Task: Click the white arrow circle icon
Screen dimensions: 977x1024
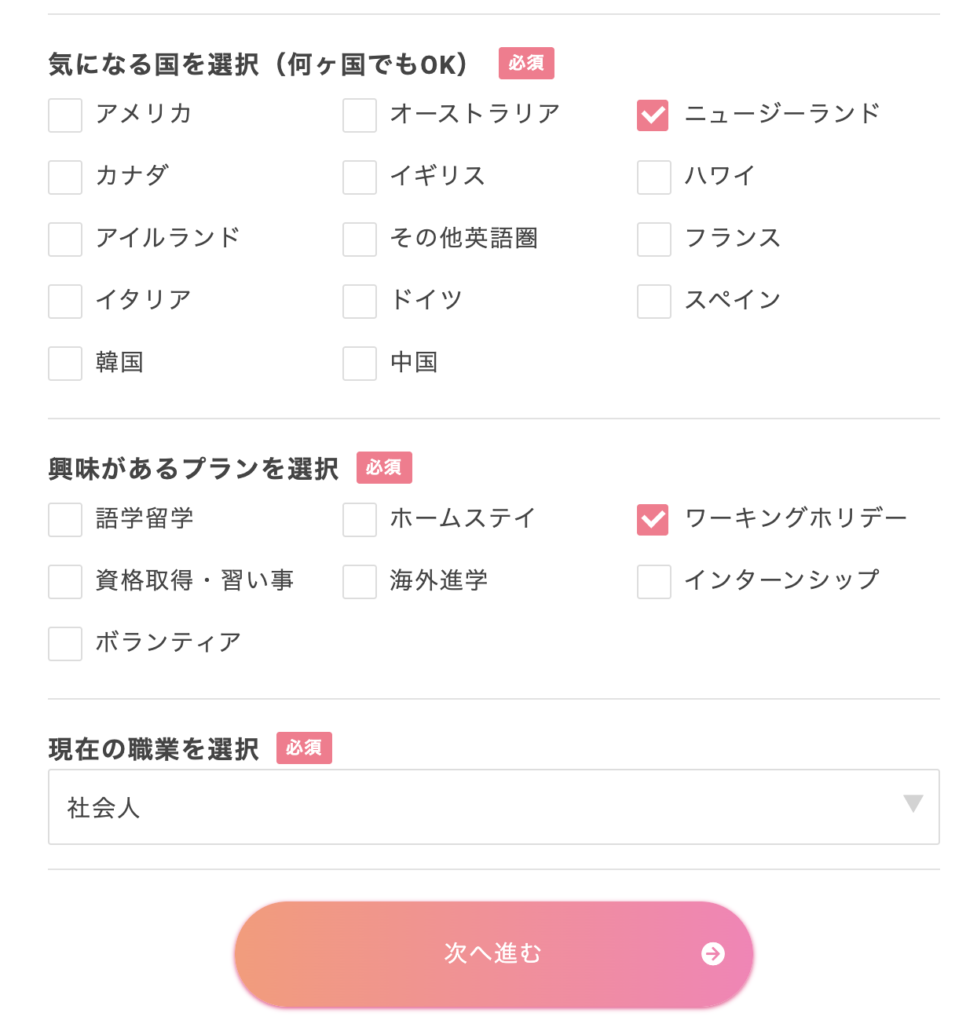Action: coord(713,954)
